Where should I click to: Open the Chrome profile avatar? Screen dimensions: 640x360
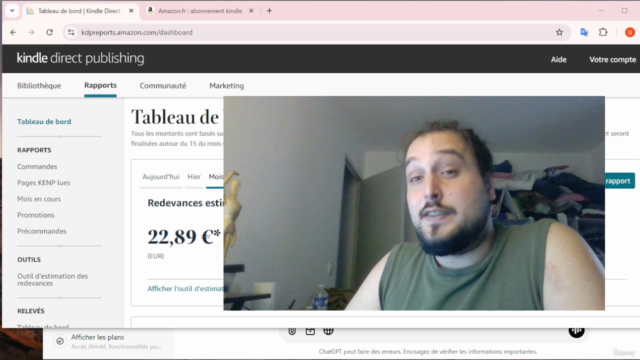pos(629,32)
